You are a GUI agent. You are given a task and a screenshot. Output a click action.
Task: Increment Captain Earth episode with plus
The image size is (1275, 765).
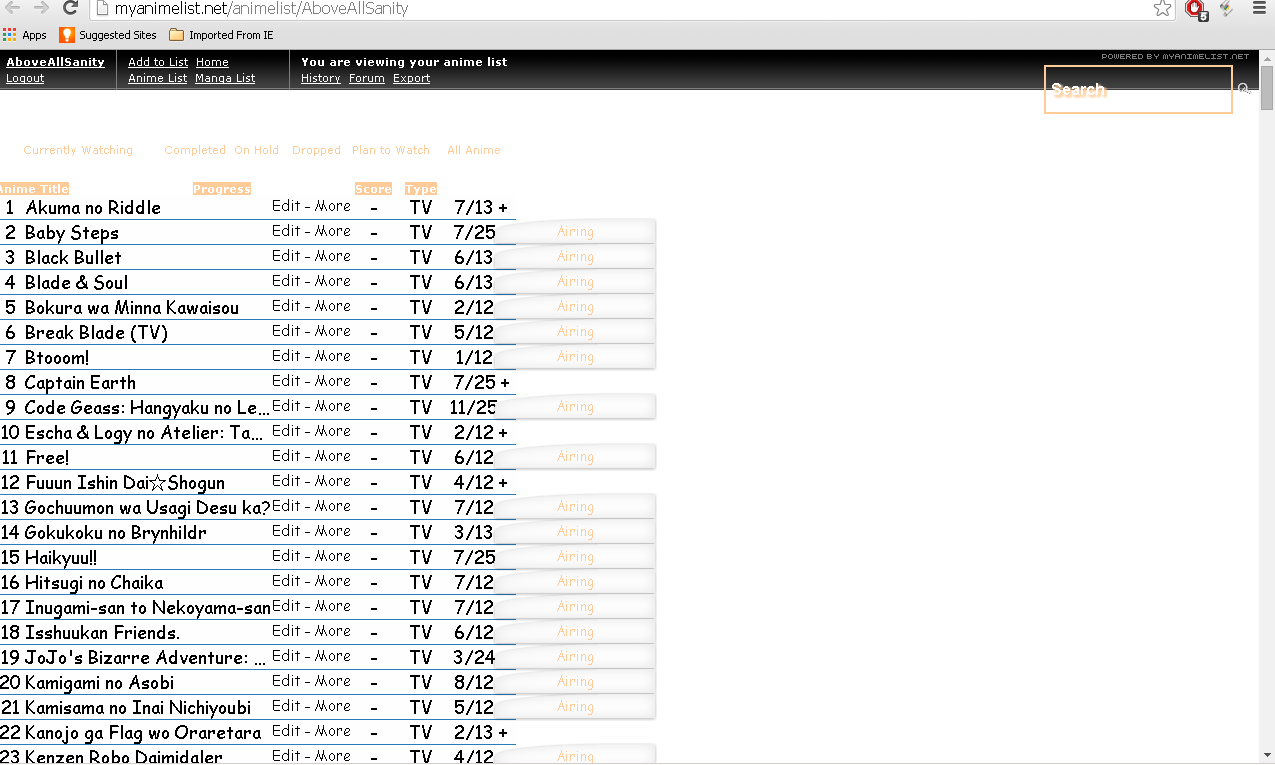505,383
